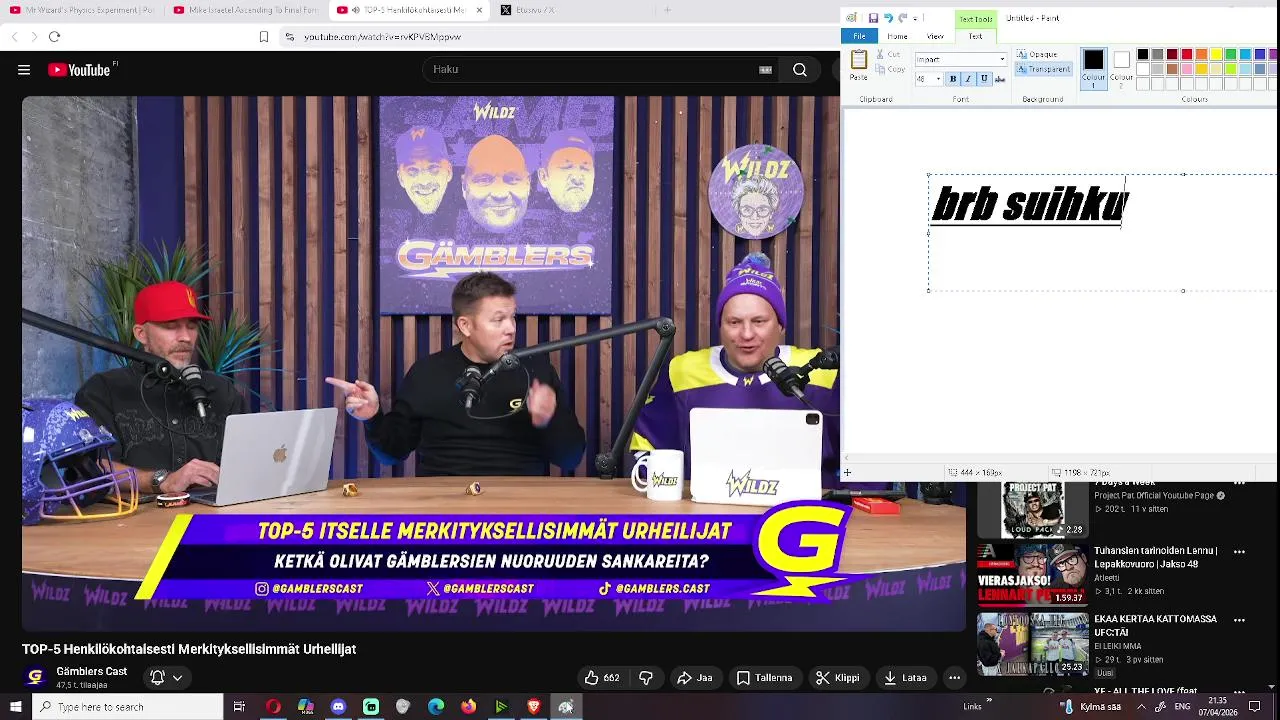
Task: Click the Lataa download button
Action: point(904,678)
